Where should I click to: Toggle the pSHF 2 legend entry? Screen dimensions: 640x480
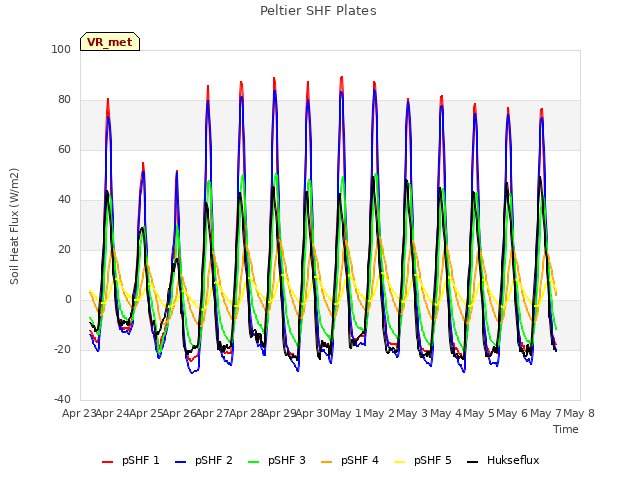pyautogui.click(x=204, y=460)
